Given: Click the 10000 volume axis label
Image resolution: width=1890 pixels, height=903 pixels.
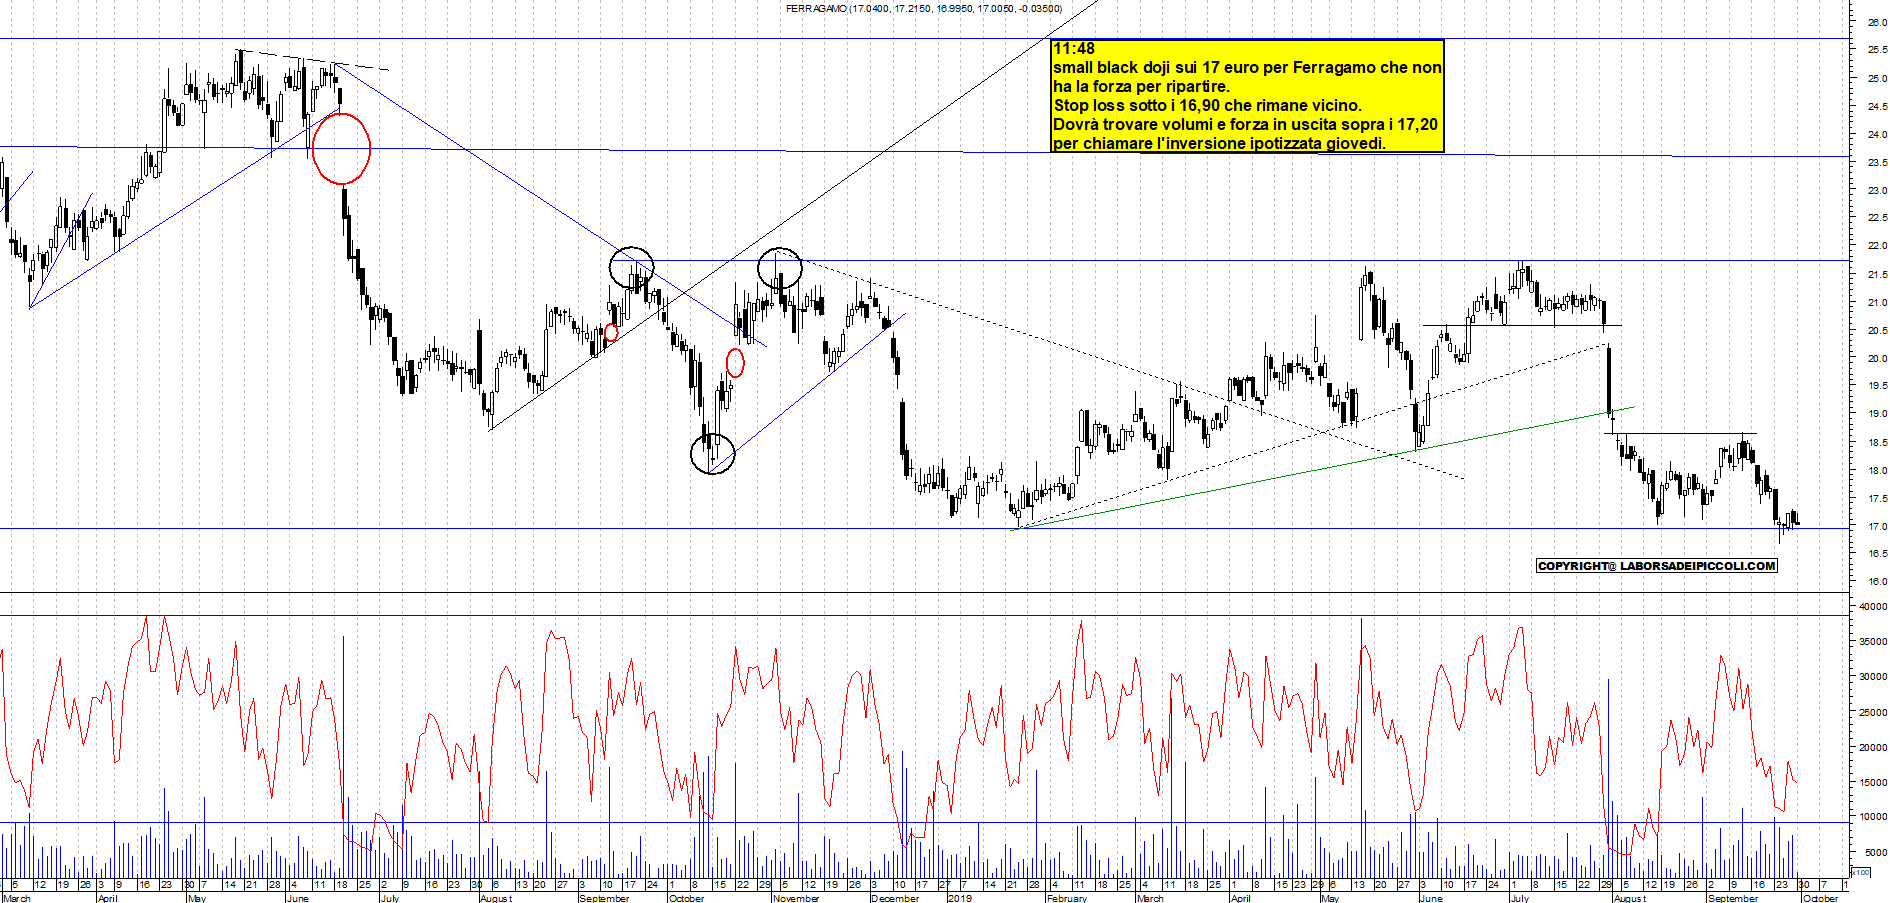Looking at the screenshot, I should tap(1874, 817).
